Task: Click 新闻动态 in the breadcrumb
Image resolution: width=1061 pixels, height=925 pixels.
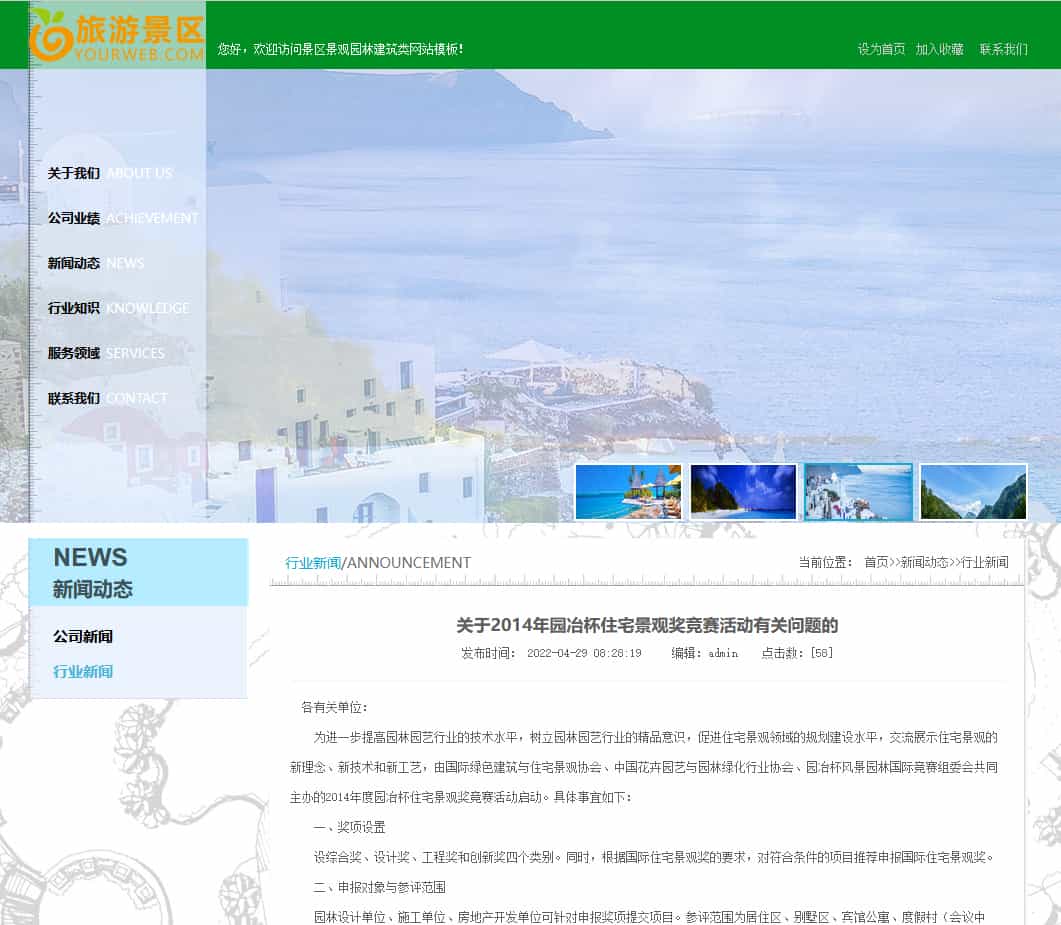Action: (924, 562)
